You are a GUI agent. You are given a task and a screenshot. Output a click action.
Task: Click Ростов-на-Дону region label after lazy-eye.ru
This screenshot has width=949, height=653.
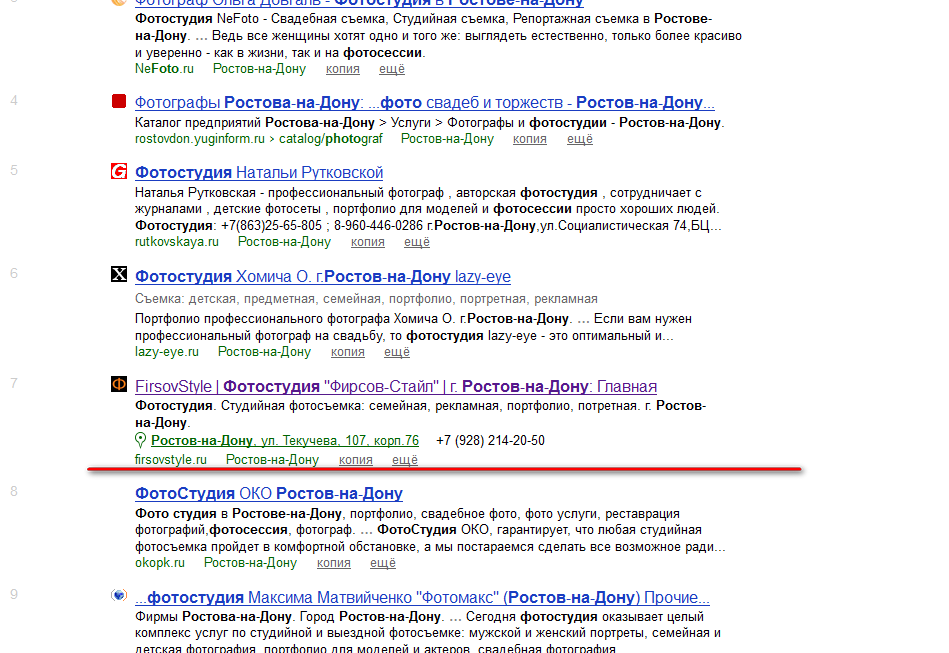[x=264, y=352]
